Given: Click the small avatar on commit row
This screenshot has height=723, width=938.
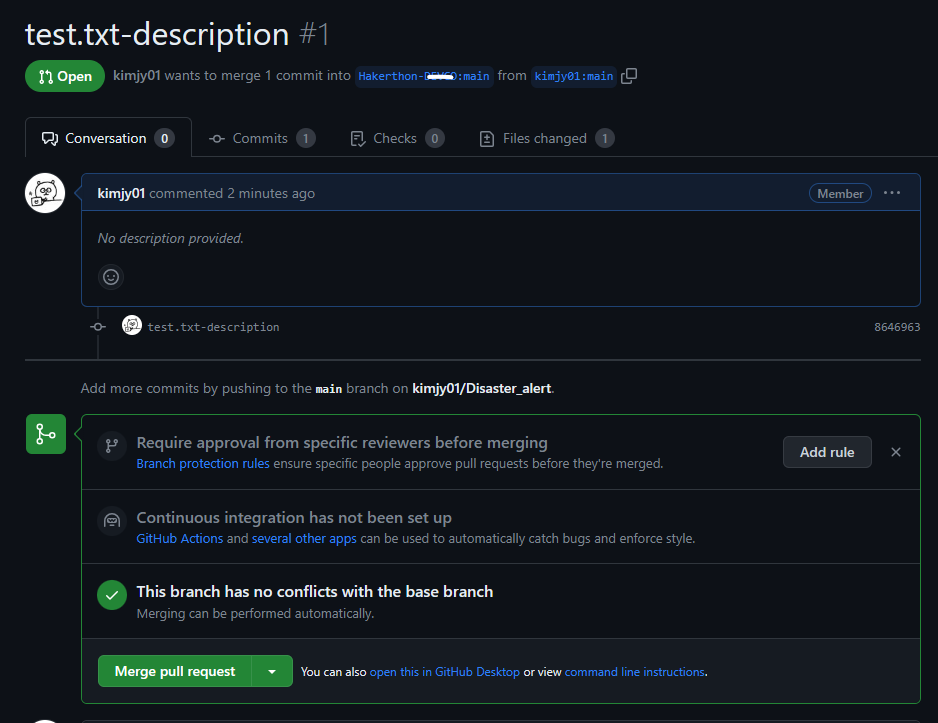Looking at the screenshot, I should (132, 325).
